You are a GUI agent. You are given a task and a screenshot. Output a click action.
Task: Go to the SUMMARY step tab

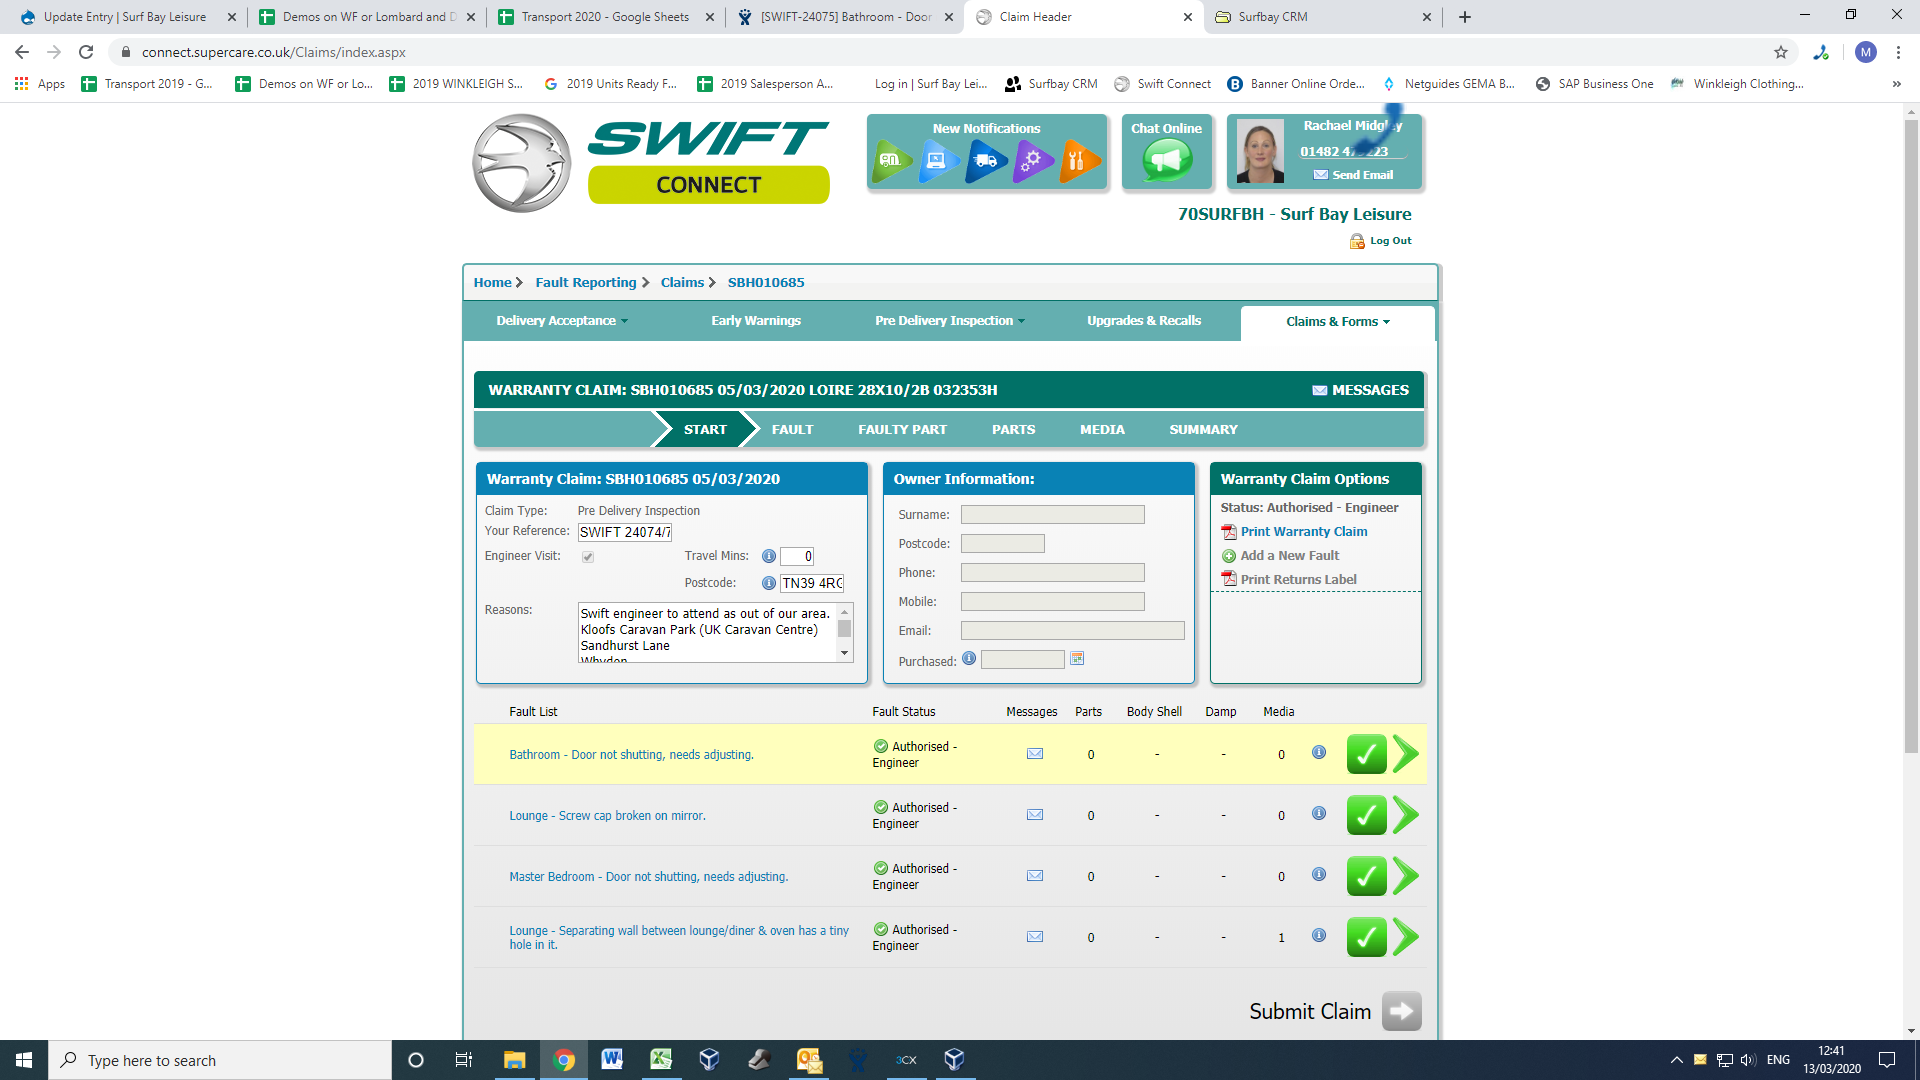(x=1203, y=430)
